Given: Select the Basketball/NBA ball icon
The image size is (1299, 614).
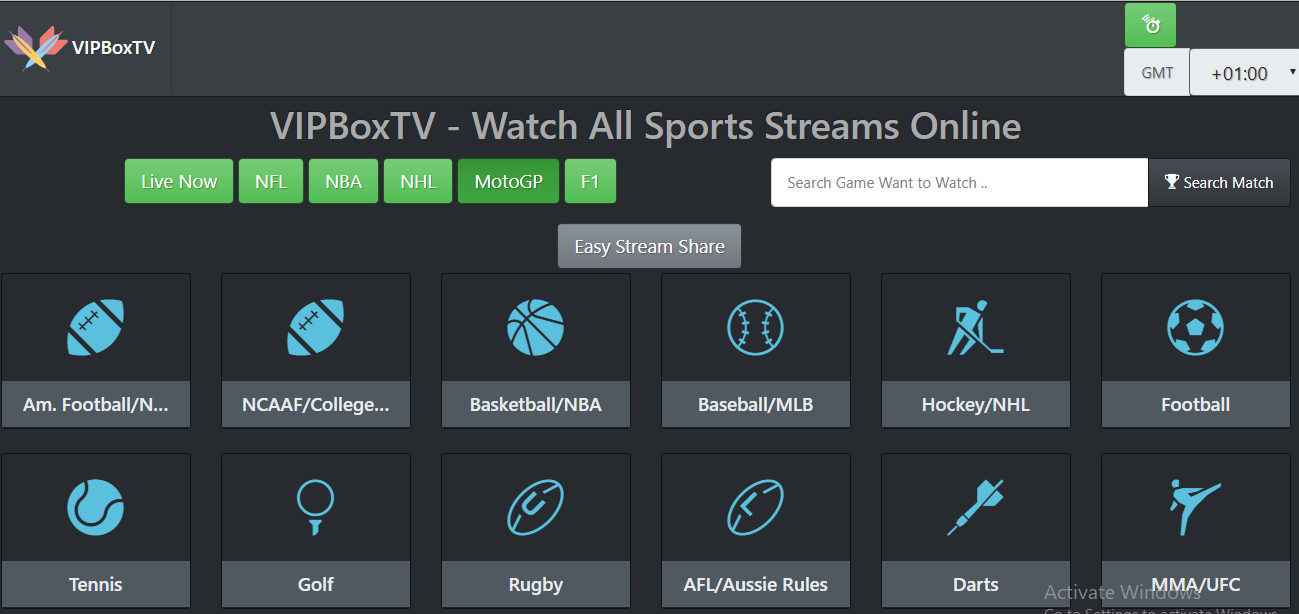Looking at the screenshot, I should click(536, 327).
